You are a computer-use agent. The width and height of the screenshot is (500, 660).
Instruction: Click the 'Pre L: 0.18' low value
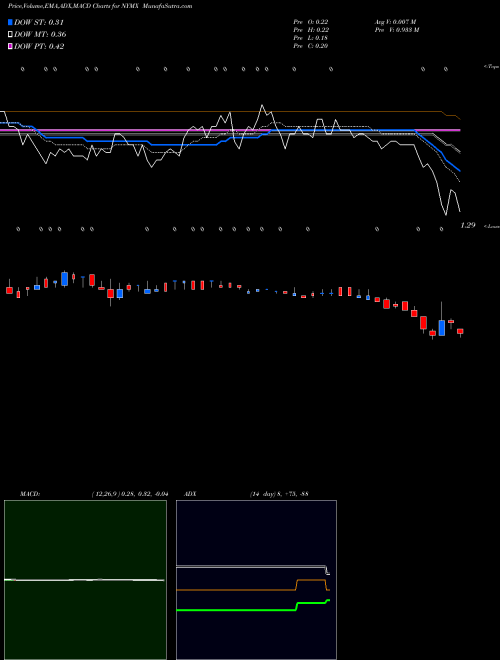click(311, 38)
